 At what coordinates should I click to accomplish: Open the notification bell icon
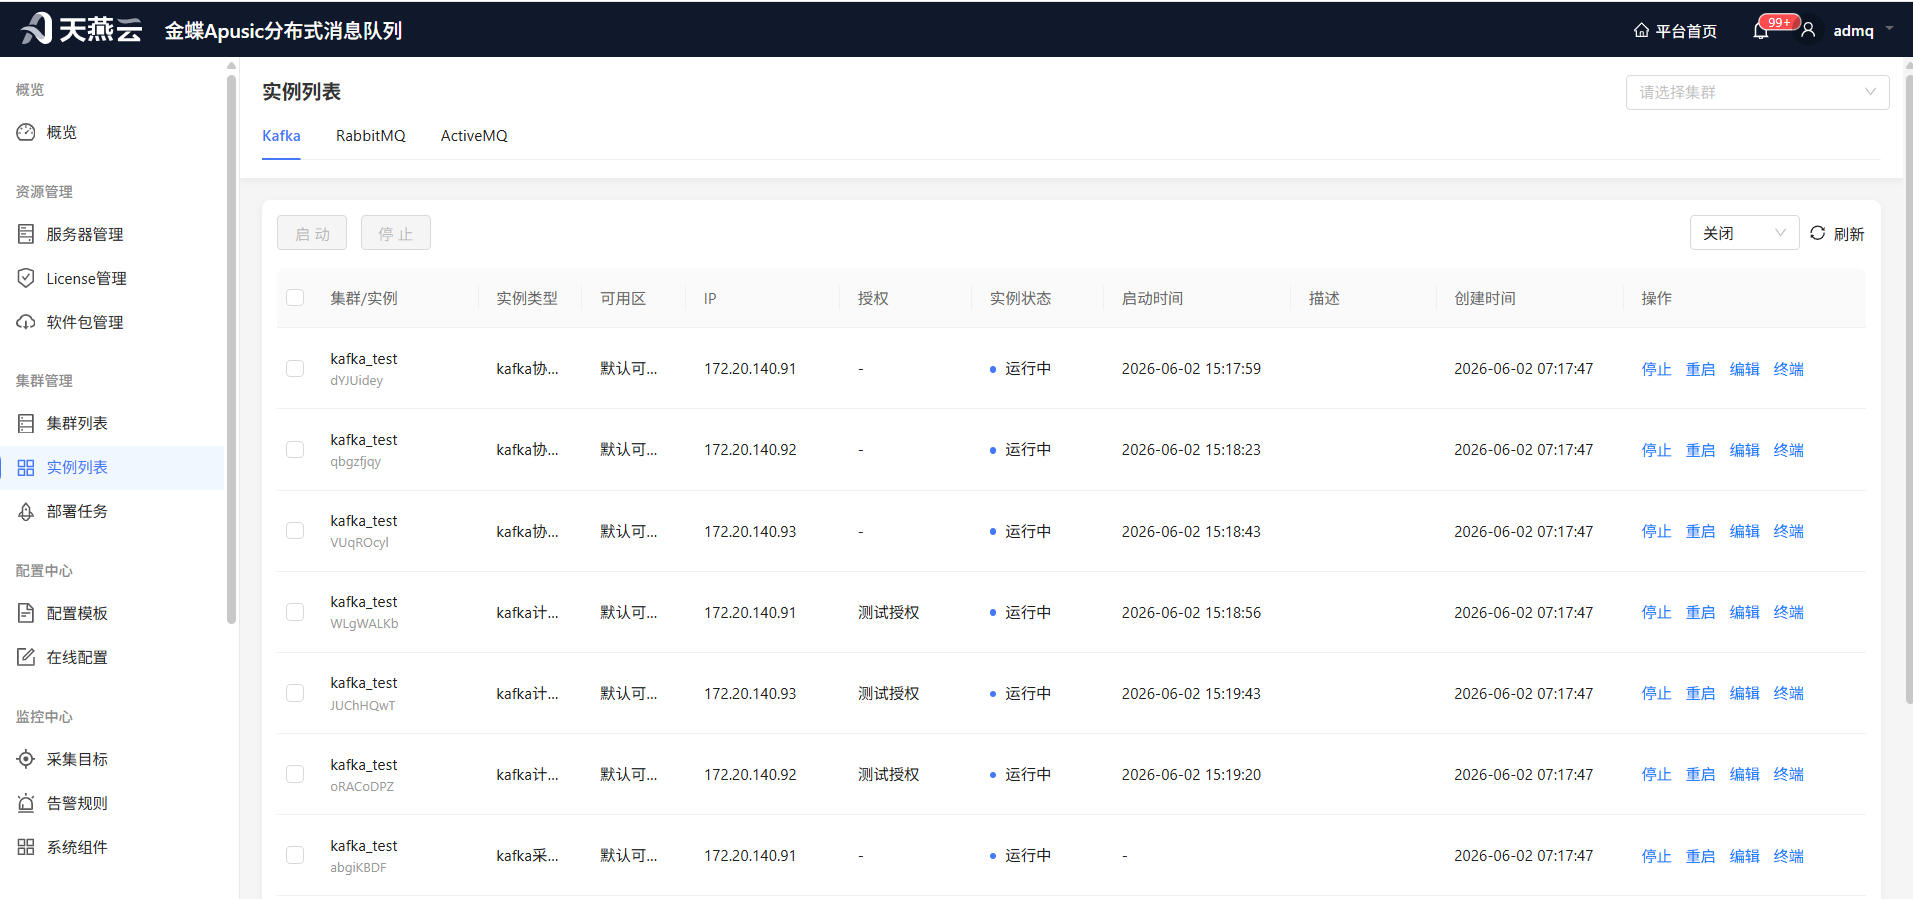coord(1760,31)
